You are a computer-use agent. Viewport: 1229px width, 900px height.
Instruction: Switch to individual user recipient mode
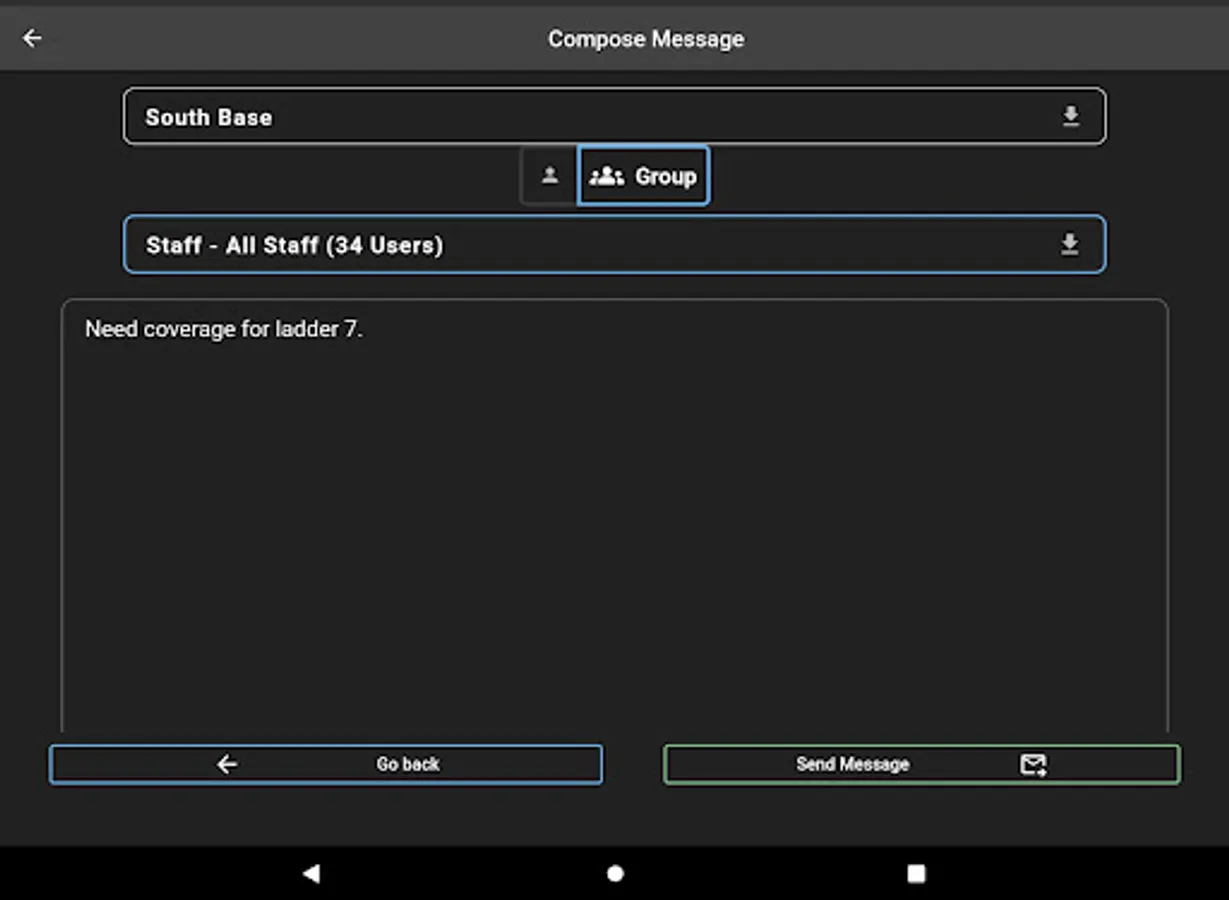click(x=549, y=176)
